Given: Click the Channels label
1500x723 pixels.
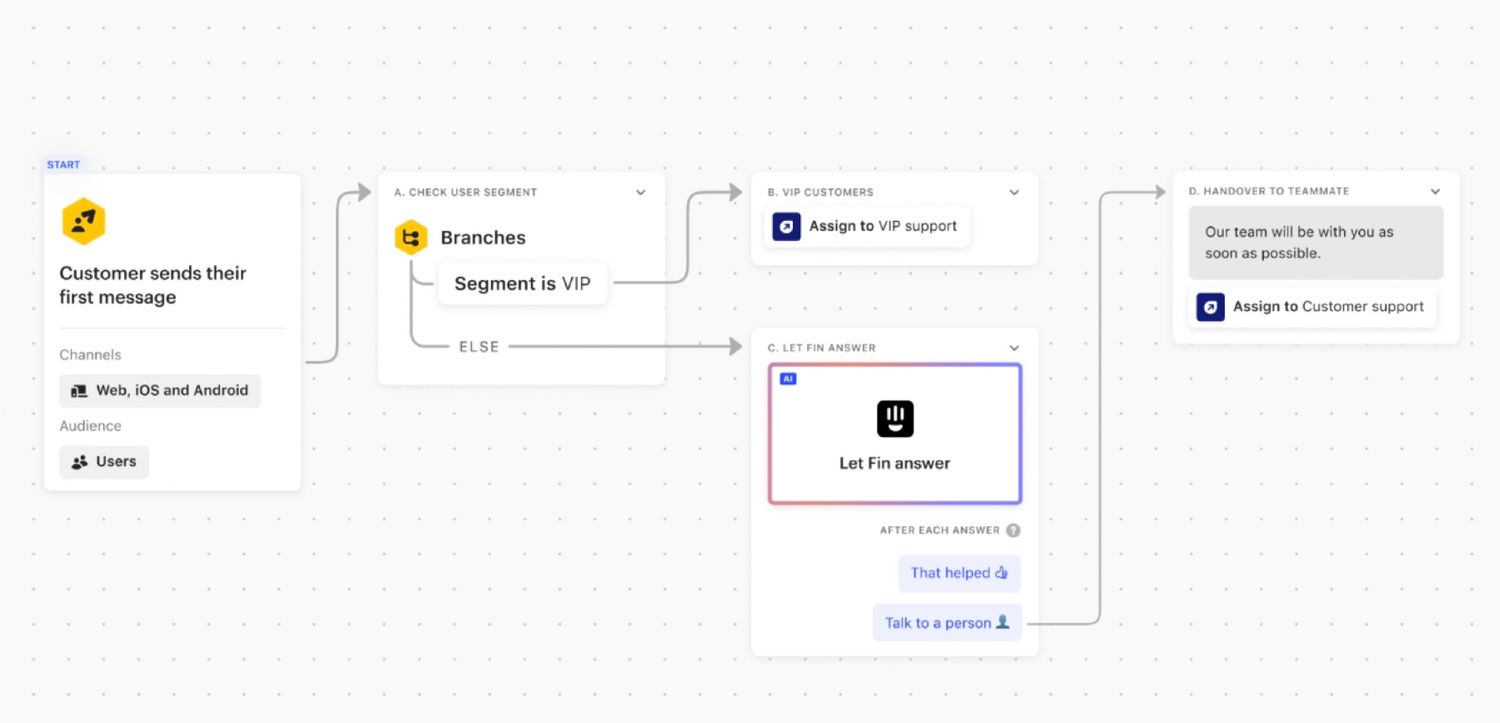Looking at the screenshot, I should (90, 355).
